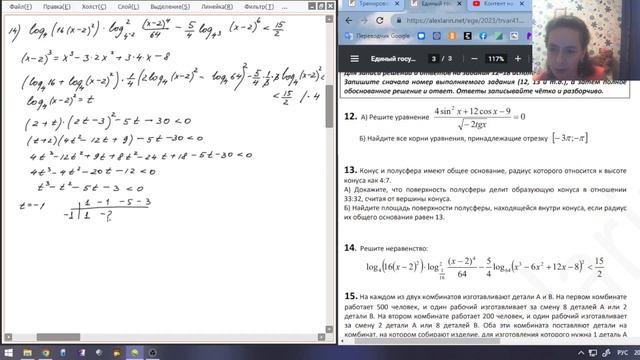Open File Explorer from the taskbar
The image size is (640, 360).
tap(27, 353)
